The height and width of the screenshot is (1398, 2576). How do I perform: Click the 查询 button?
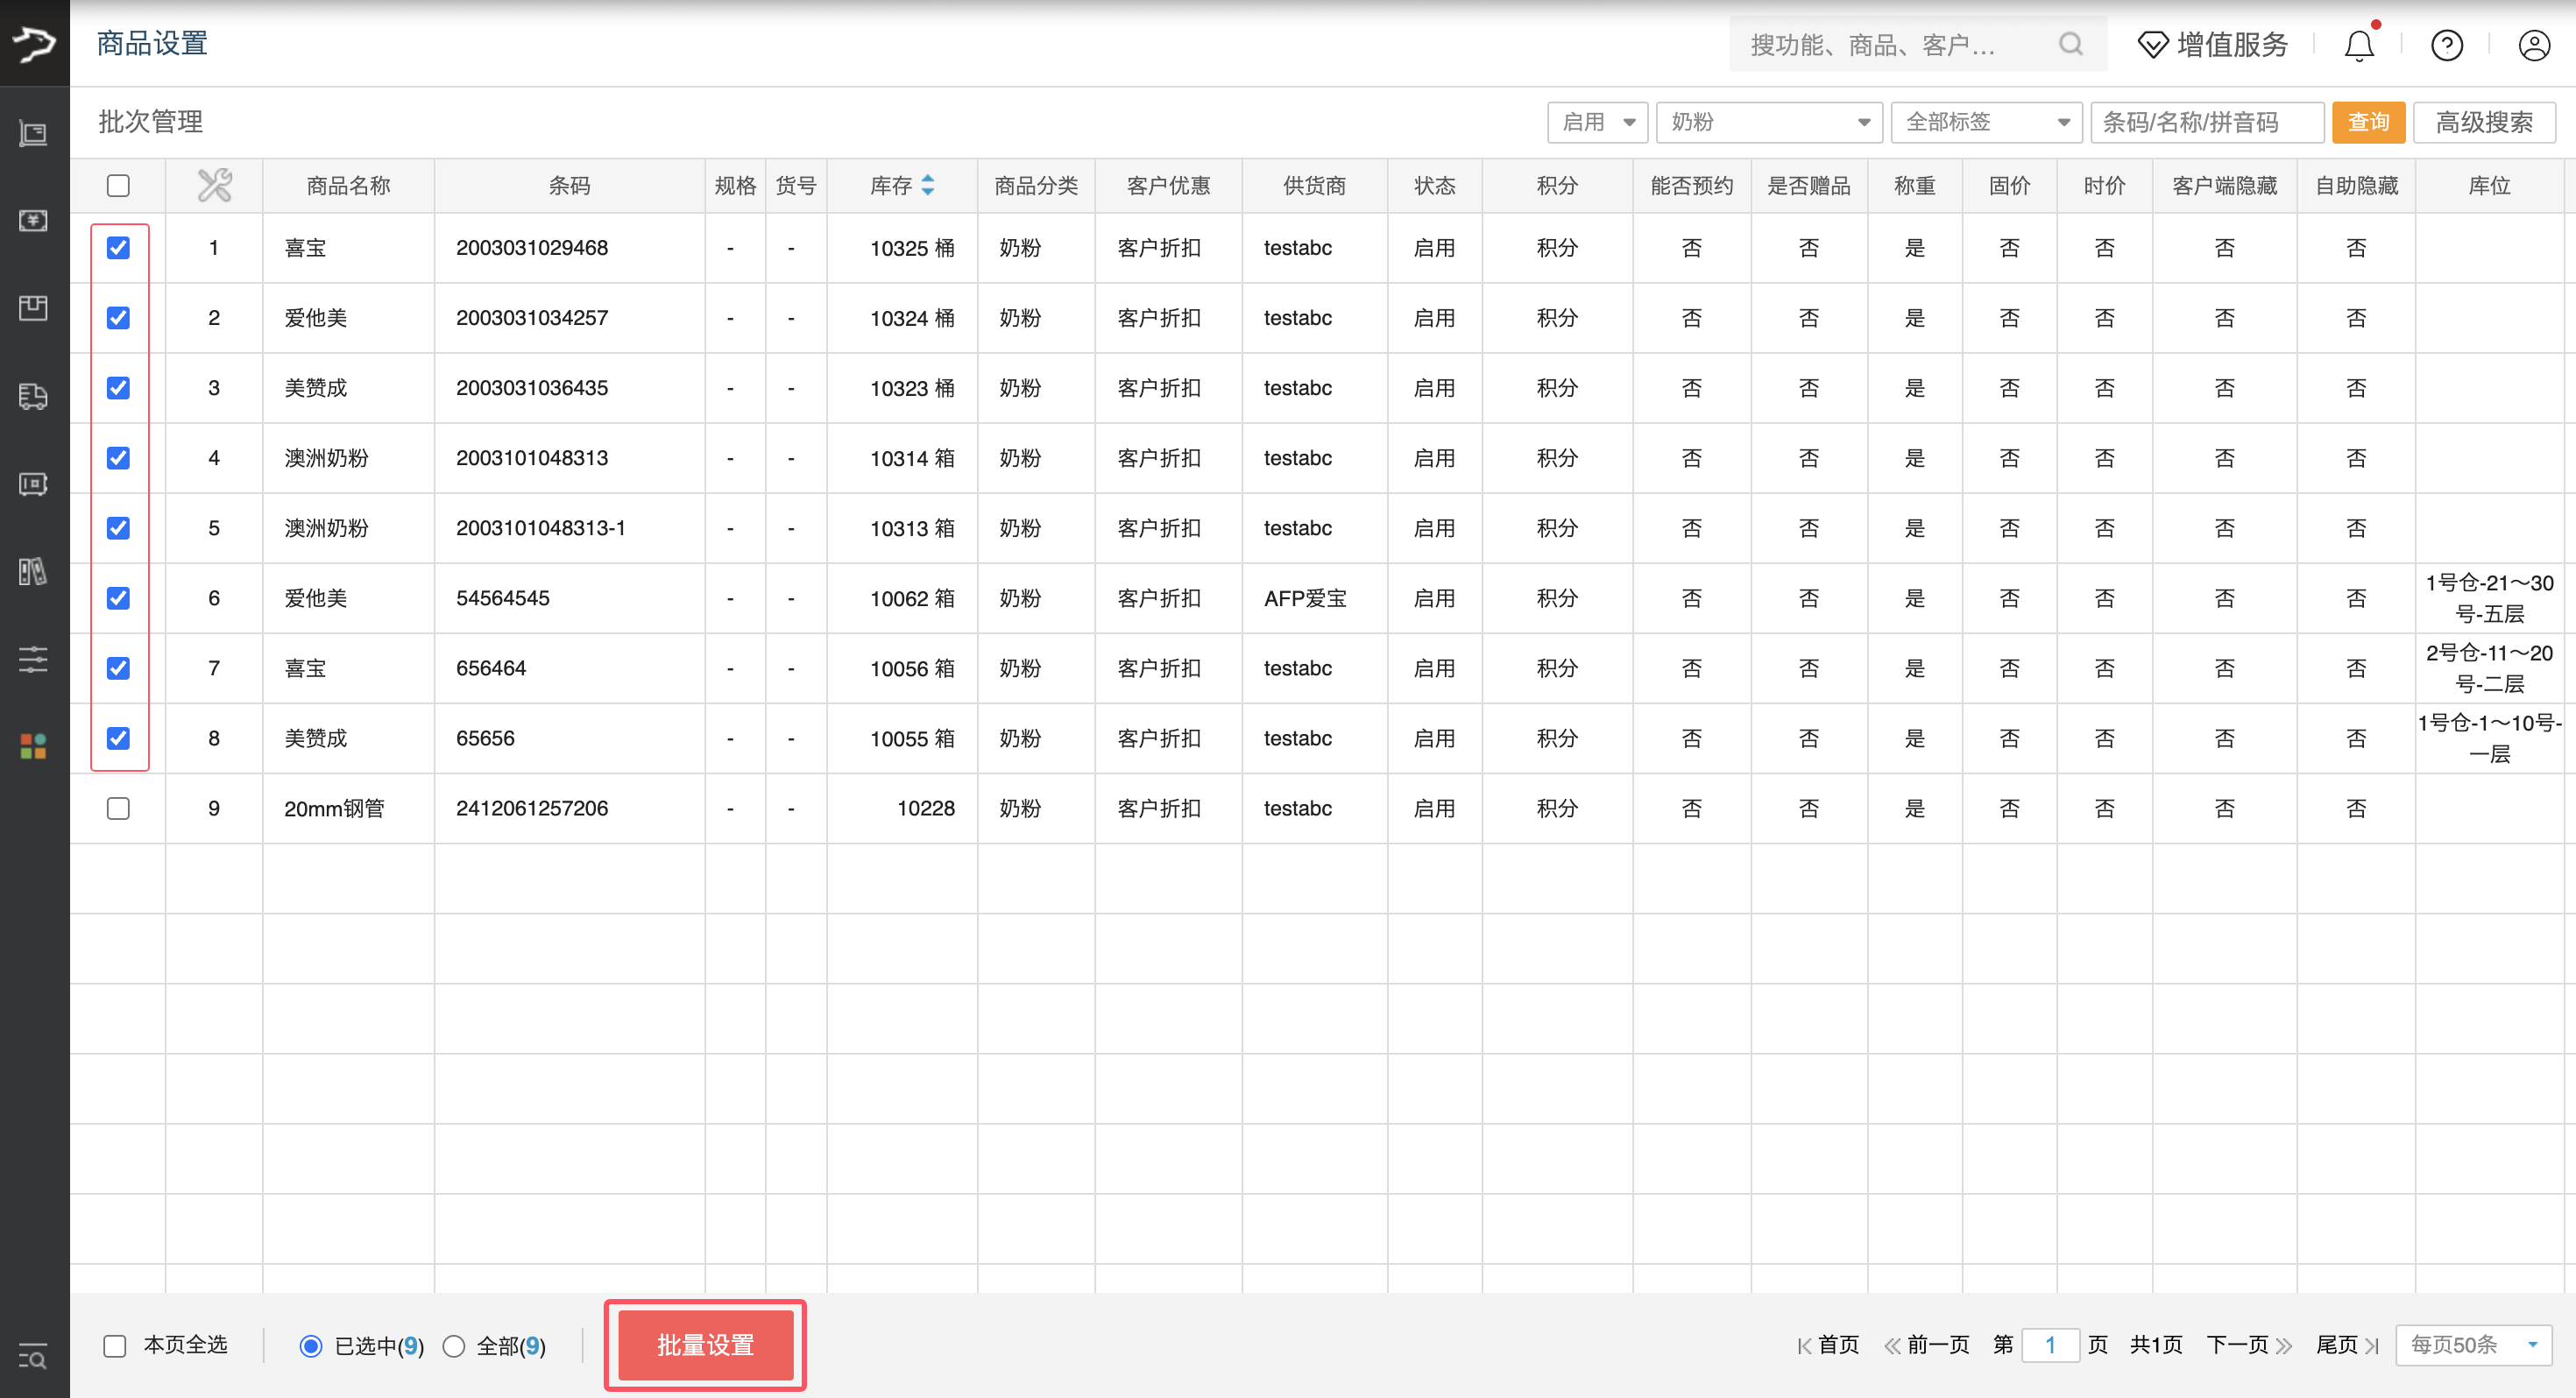[2368, 122]
